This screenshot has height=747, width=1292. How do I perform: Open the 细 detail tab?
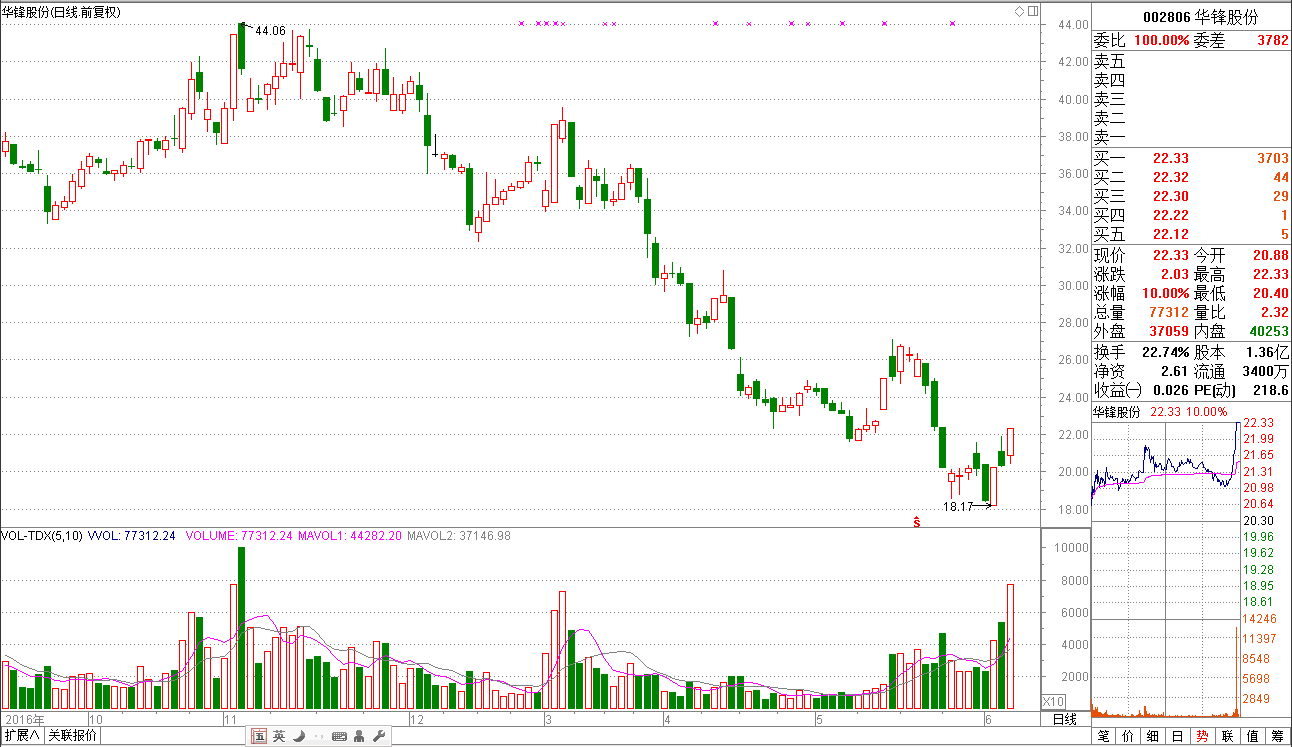click(x=1153, y=736)
